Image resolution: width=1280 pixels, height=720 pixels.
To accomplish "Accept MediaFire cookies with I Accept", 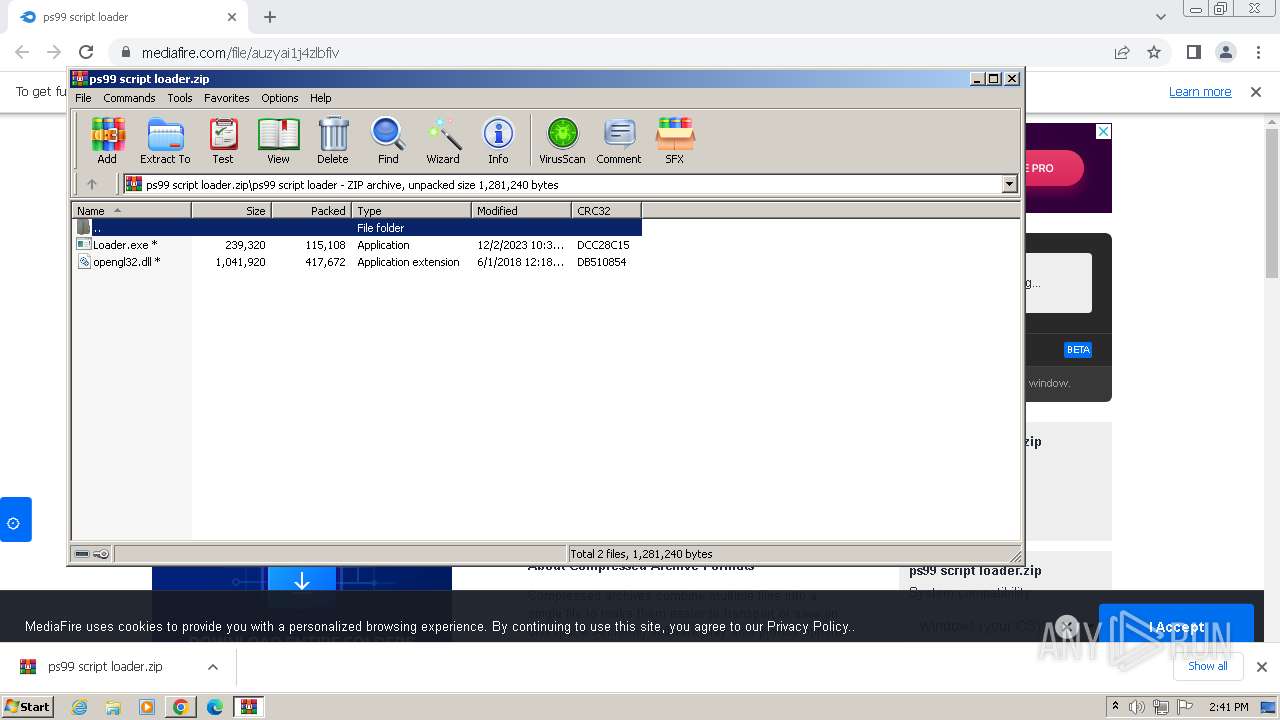I will click(1176, 627).
